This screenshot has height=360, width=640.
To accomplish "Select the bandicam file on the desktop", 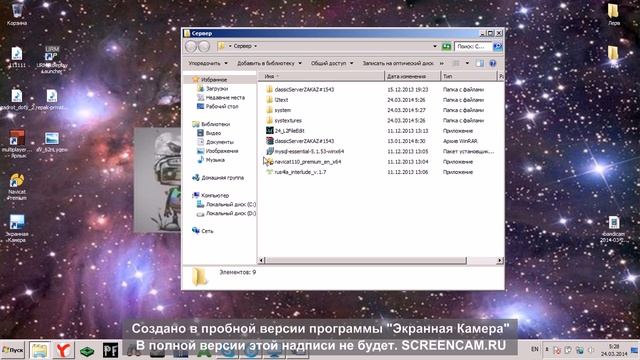I will tap(613, 229).
